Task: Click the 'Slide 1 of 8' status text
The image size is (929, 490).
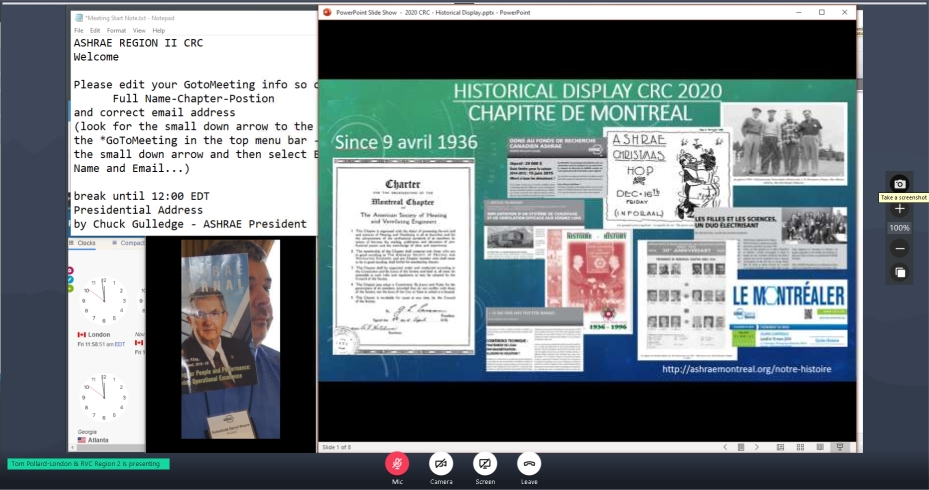Action: pyautogui.click(x=337, y=447)
